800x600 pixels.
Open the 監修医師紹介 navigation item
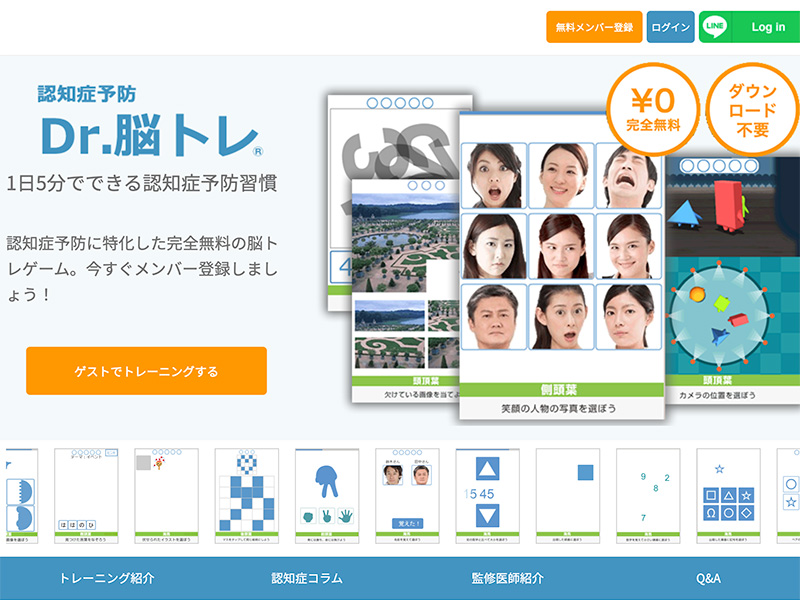(507, 578)
